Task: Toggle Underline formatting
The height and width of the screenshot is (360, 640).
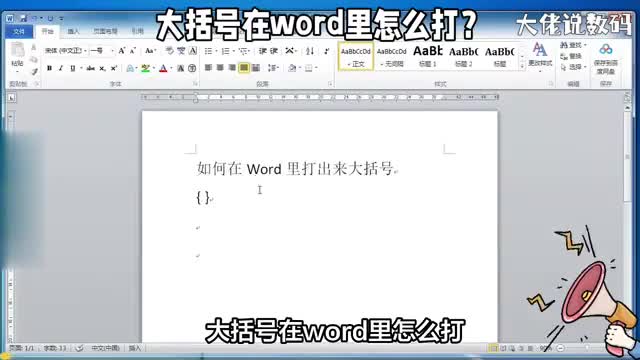Action: click(73, 68)
